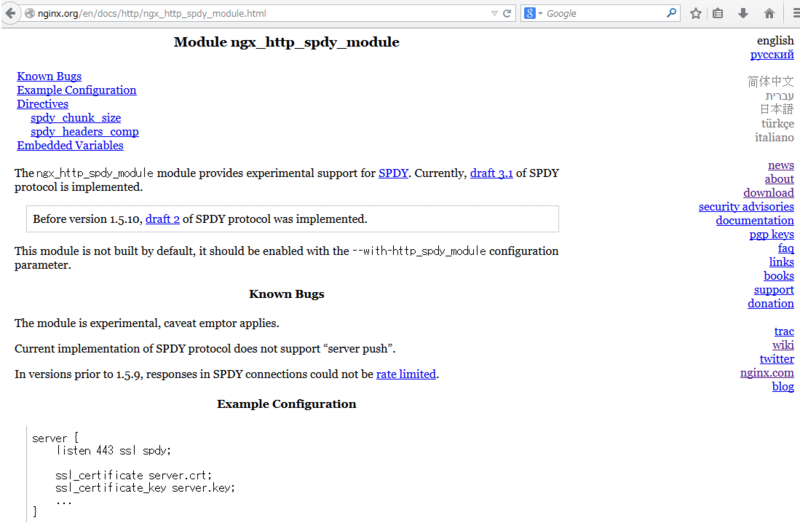The image size is (800, 523).
Task: Open the Known Bugs contents link
Action: pos(49,76)
